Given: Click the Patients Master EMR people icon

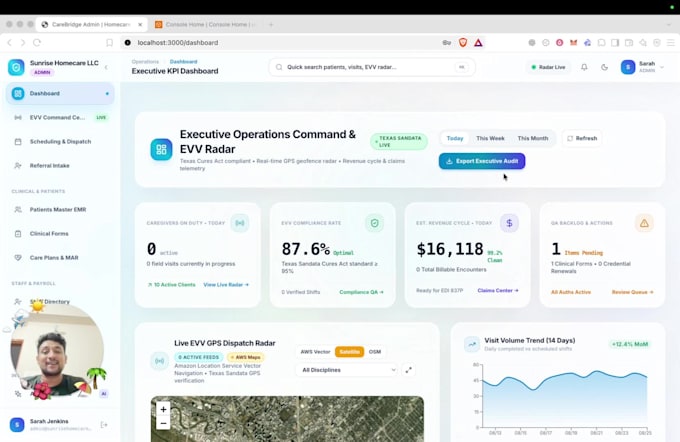Looking at the screenshot, I should [18, 210].
